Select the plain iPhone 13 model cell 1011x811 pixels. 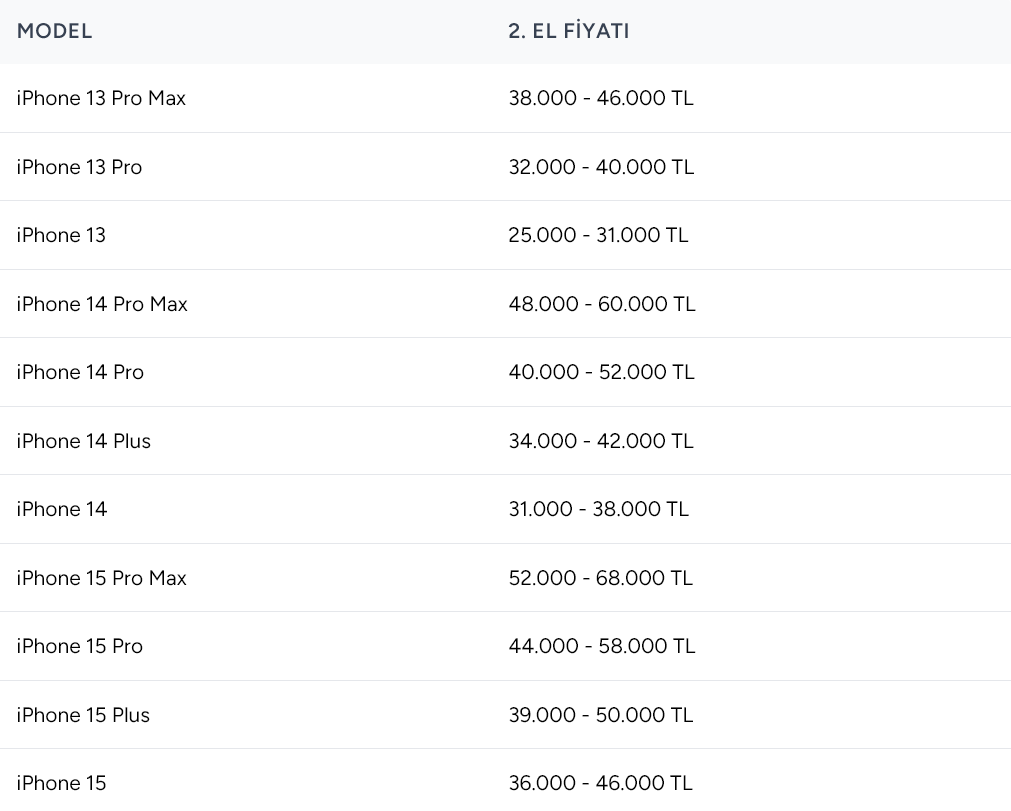61,235
